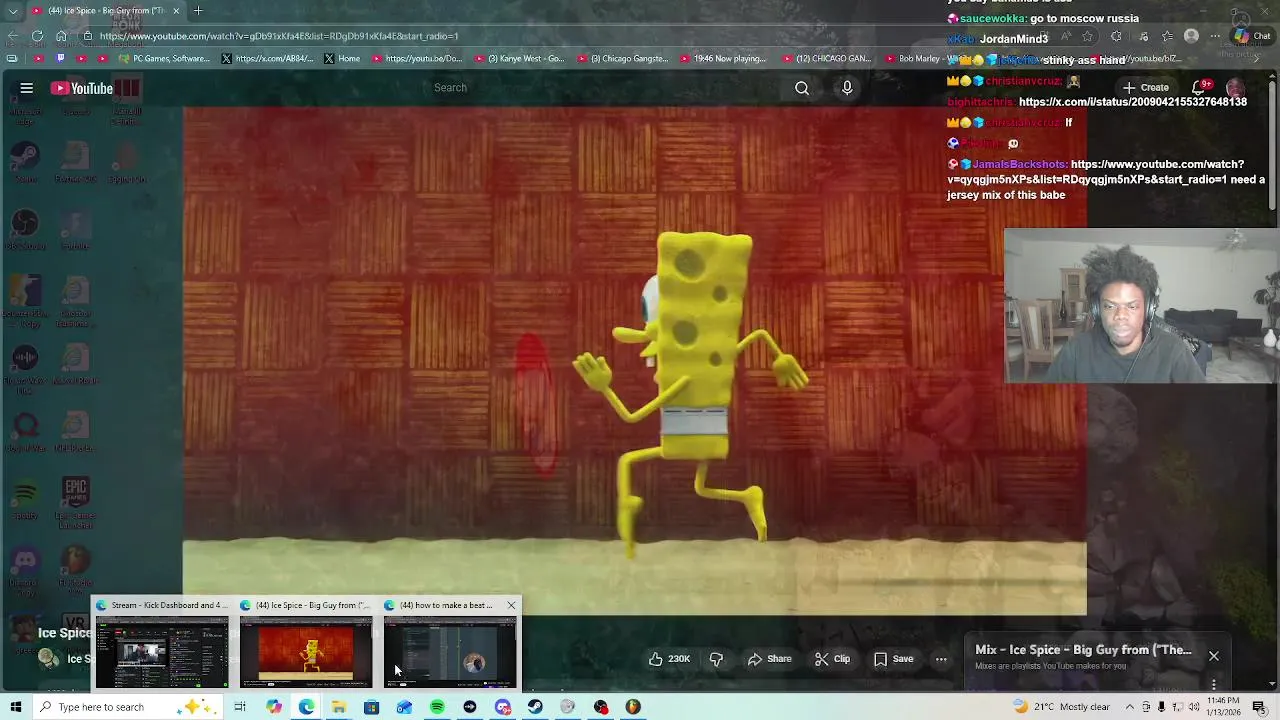The width and height of the screenshot is (1280, 720).
Task: Start voice search with the microphone icon
Action: (847, 88)
